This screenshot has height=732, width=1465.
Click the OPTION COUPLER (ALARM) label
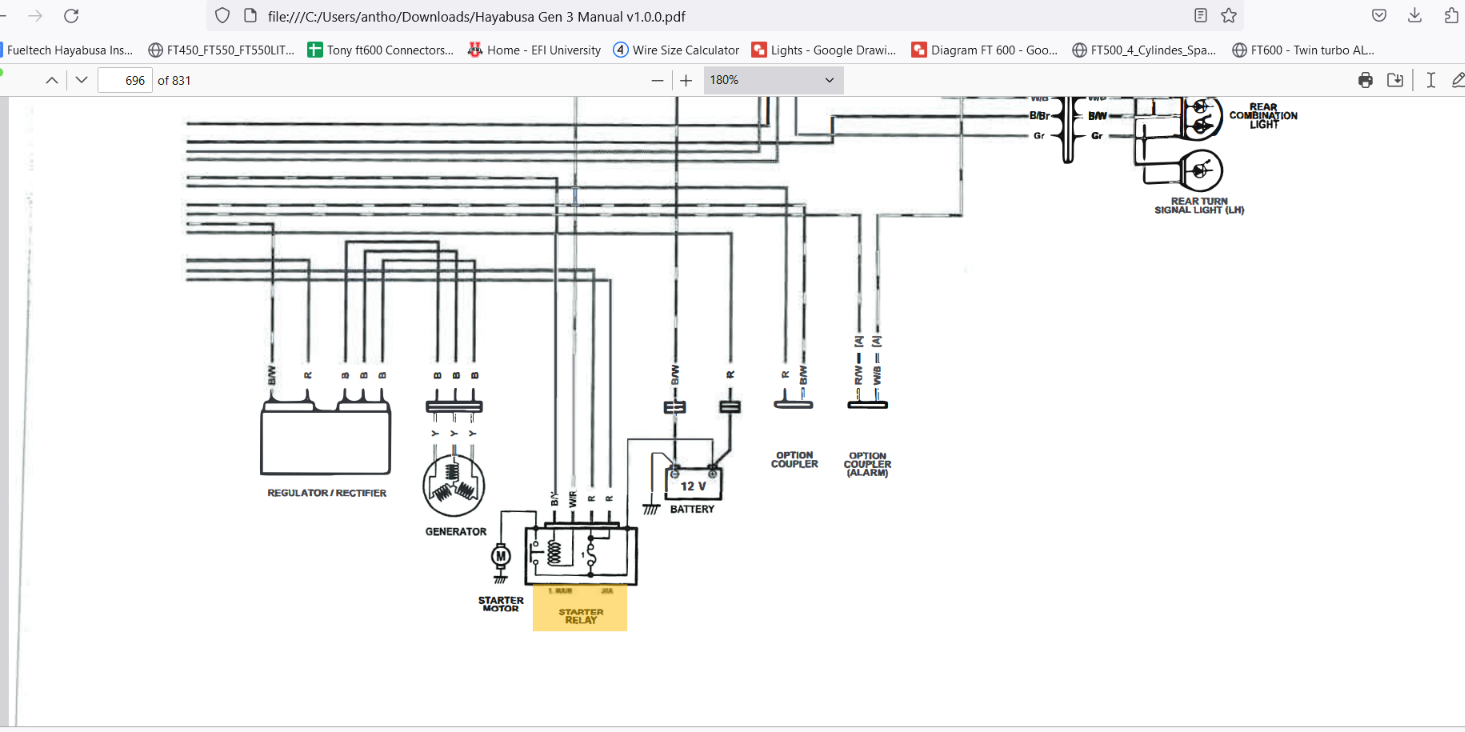point(868,464)
